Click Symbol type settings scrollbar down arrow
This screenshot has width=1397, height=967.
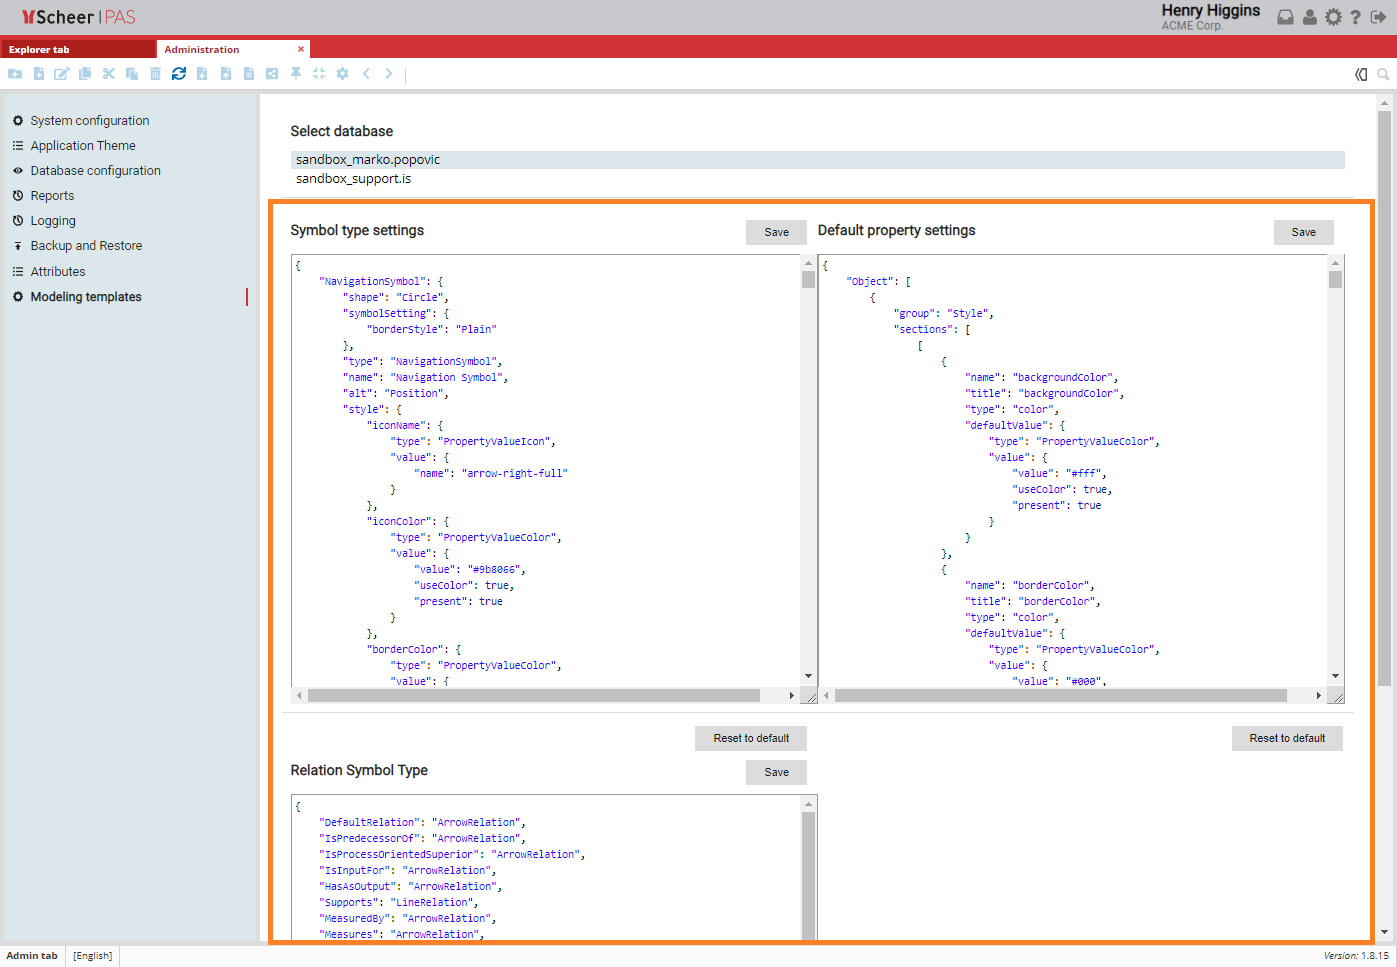click(x=808, y=677)
